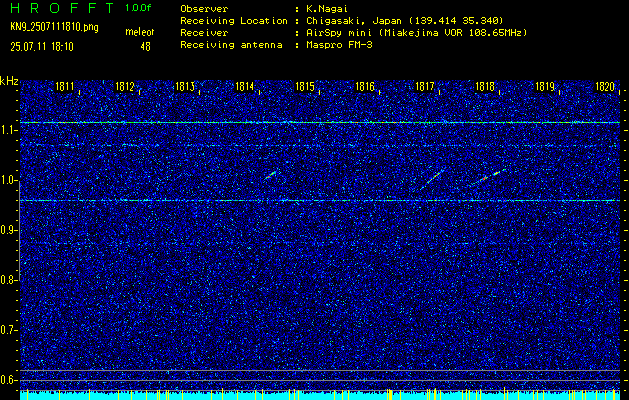Viewport: 629px width, 400px height.
Task: Select location text Chigasaki, Japan
Action: pos(354,20)
